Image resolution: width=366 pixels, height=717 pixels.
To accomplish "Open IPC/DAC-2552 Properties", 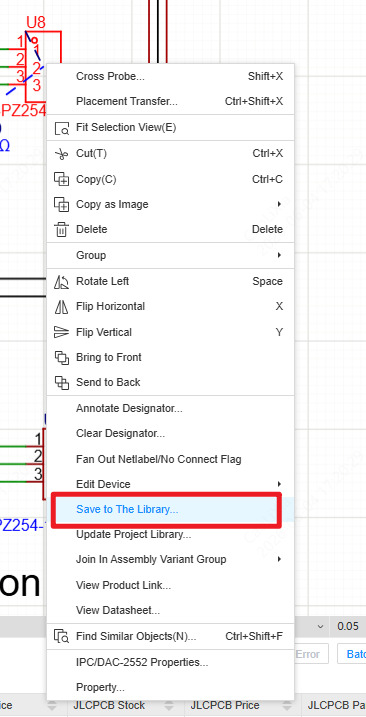I will (170, 662).
